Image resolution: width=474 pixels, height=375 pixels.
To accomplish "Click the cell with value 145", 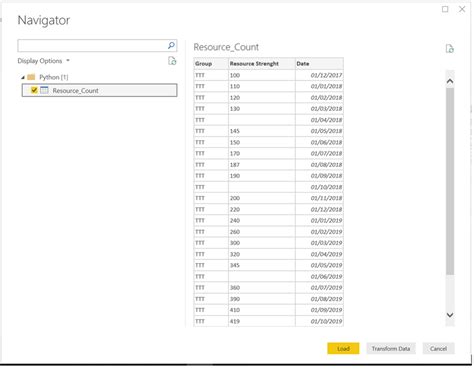I will pos(262,131).
